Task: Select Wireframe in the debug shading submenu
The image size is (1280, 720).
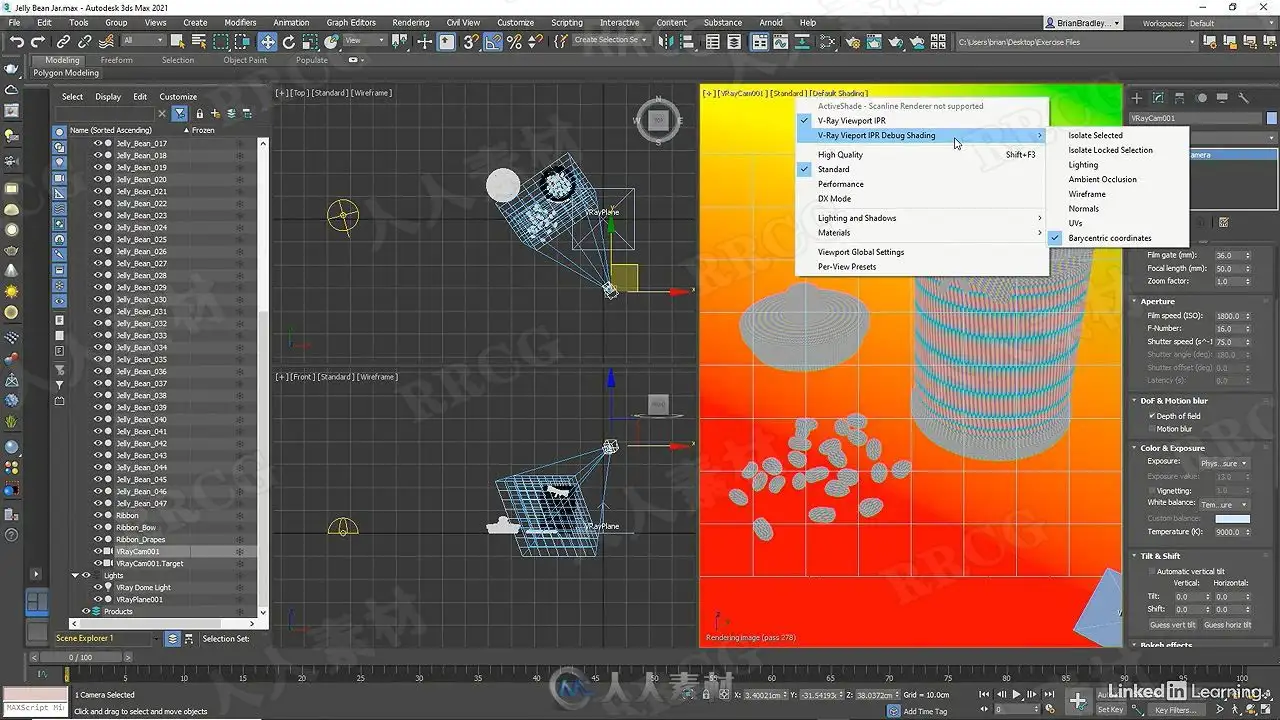Action: [1087, 194]
